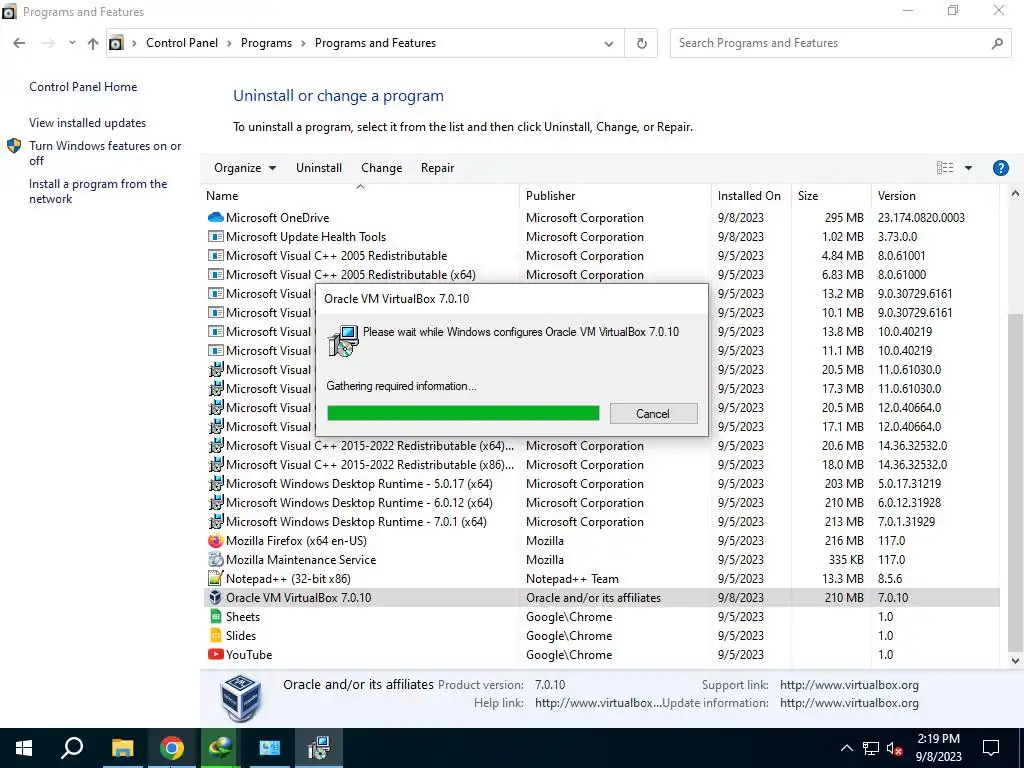Open Control Panel Home link
Screen dimensions: 1024x768
tap(83, 87)
